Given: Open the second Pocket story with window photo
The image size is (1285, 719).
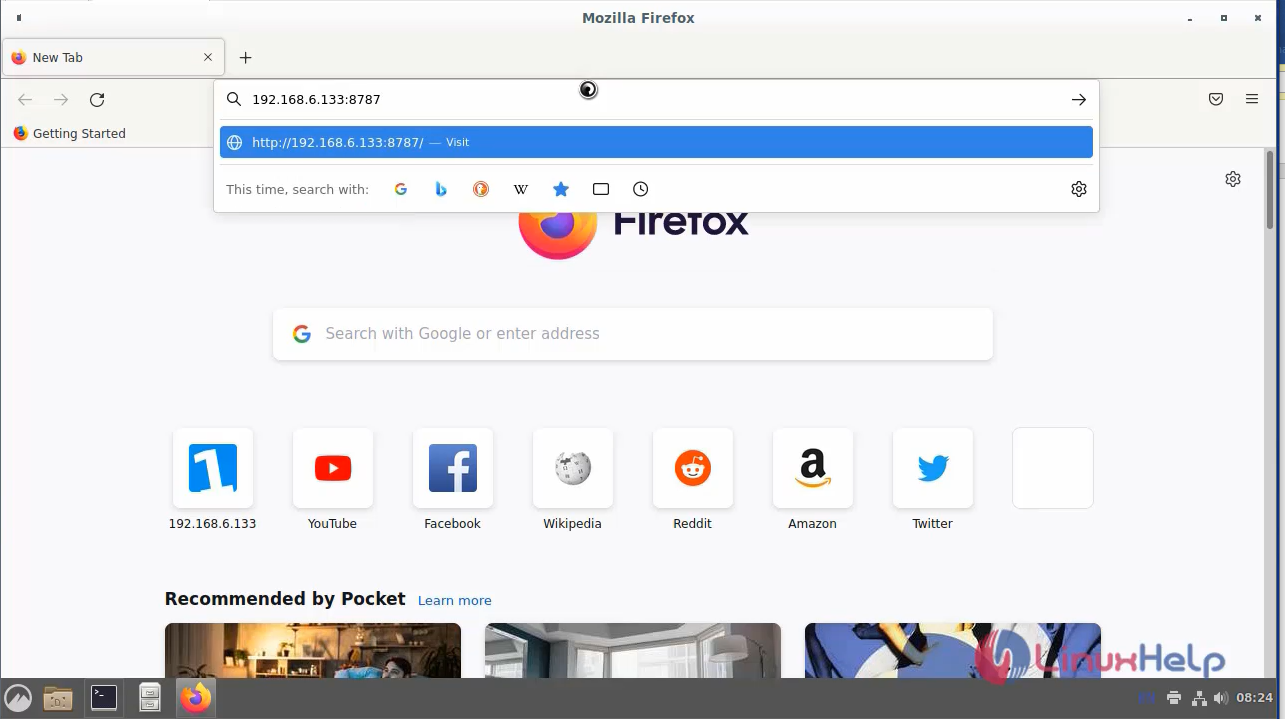Looking at the screenshot, I should point(633,651).
